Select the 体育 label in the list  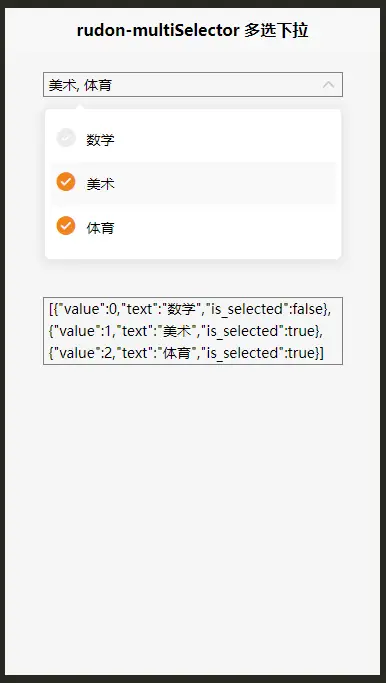pos(100,228)
